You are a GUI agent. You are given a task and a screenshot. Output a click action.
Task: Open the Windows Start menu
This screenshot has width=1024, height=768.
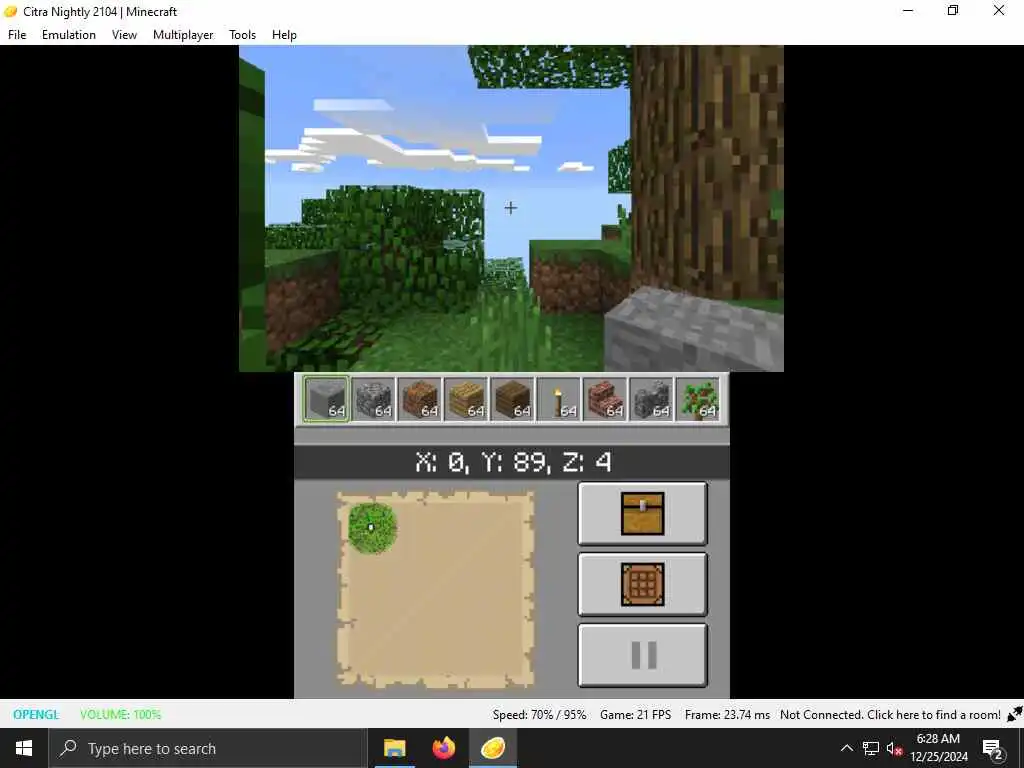(x=24, y=748)
